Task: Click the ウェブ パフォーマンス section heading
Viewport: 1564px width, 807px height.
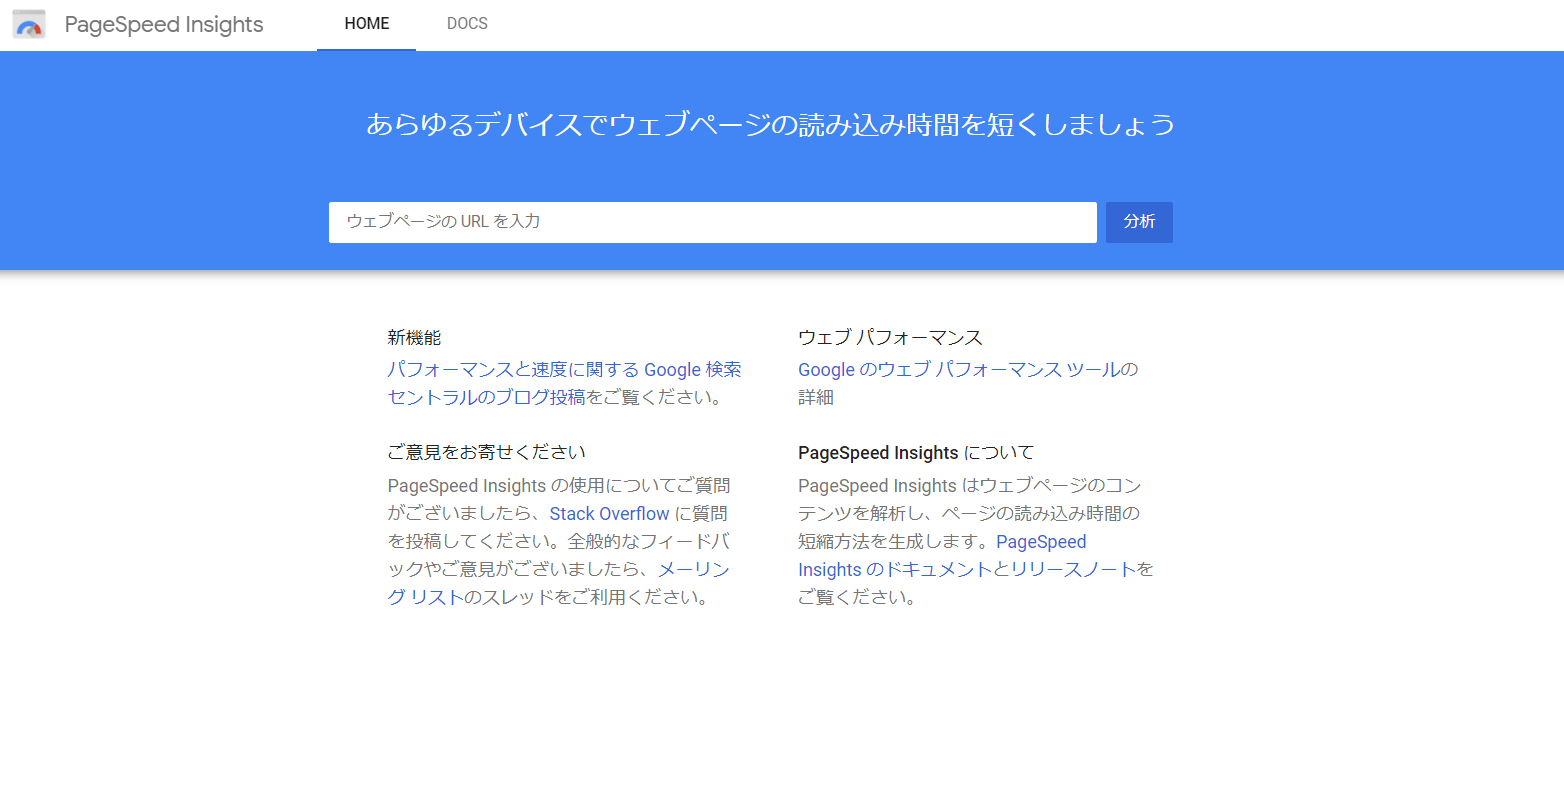Action: (890, 338)
